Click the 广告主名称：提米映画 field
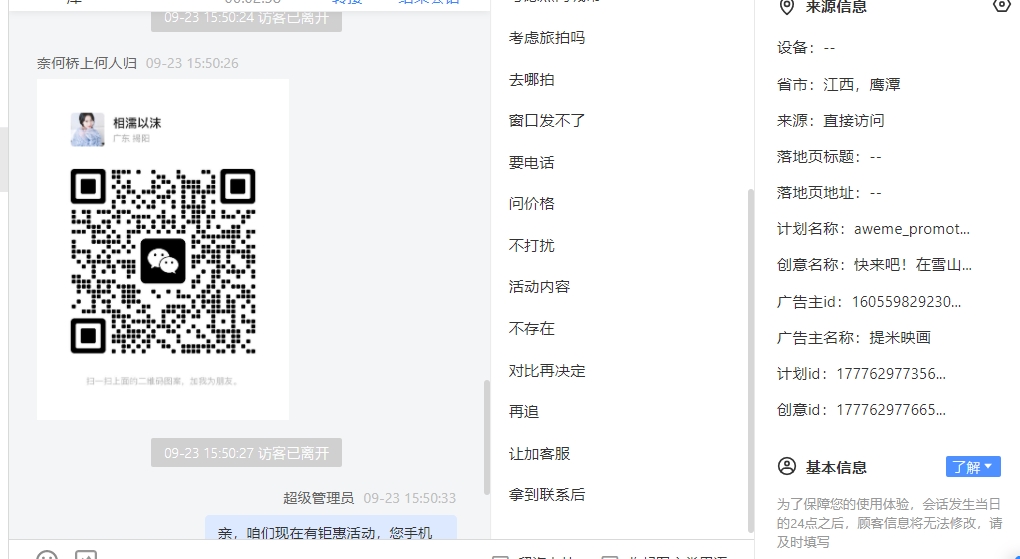 tap(853, 337)
